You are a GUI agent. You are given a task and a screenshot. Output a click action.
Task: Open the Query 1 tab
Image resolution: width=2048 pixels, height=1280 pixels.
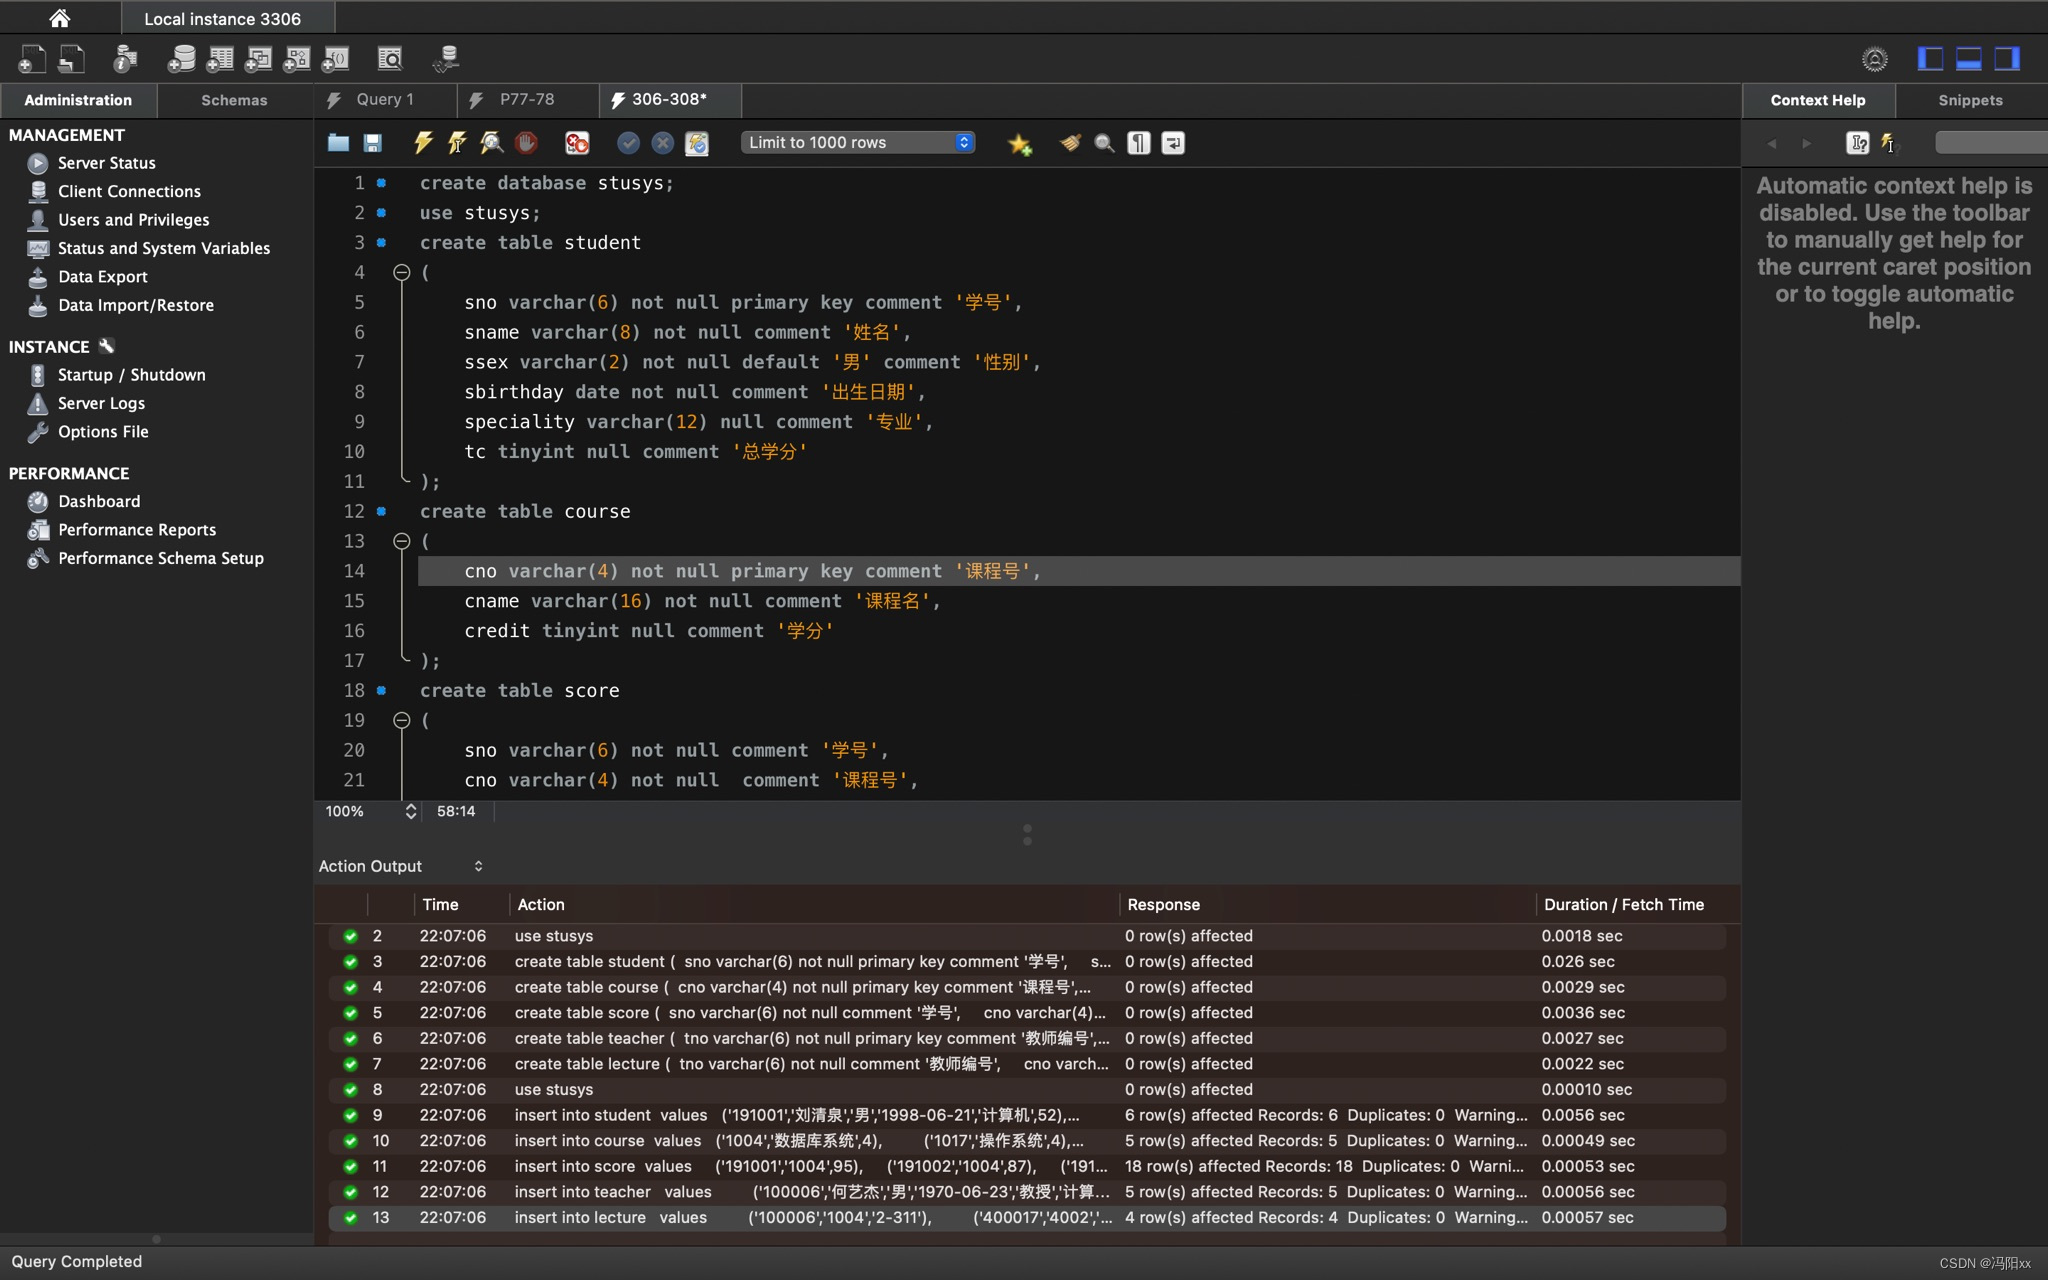[x=385, y=99]
